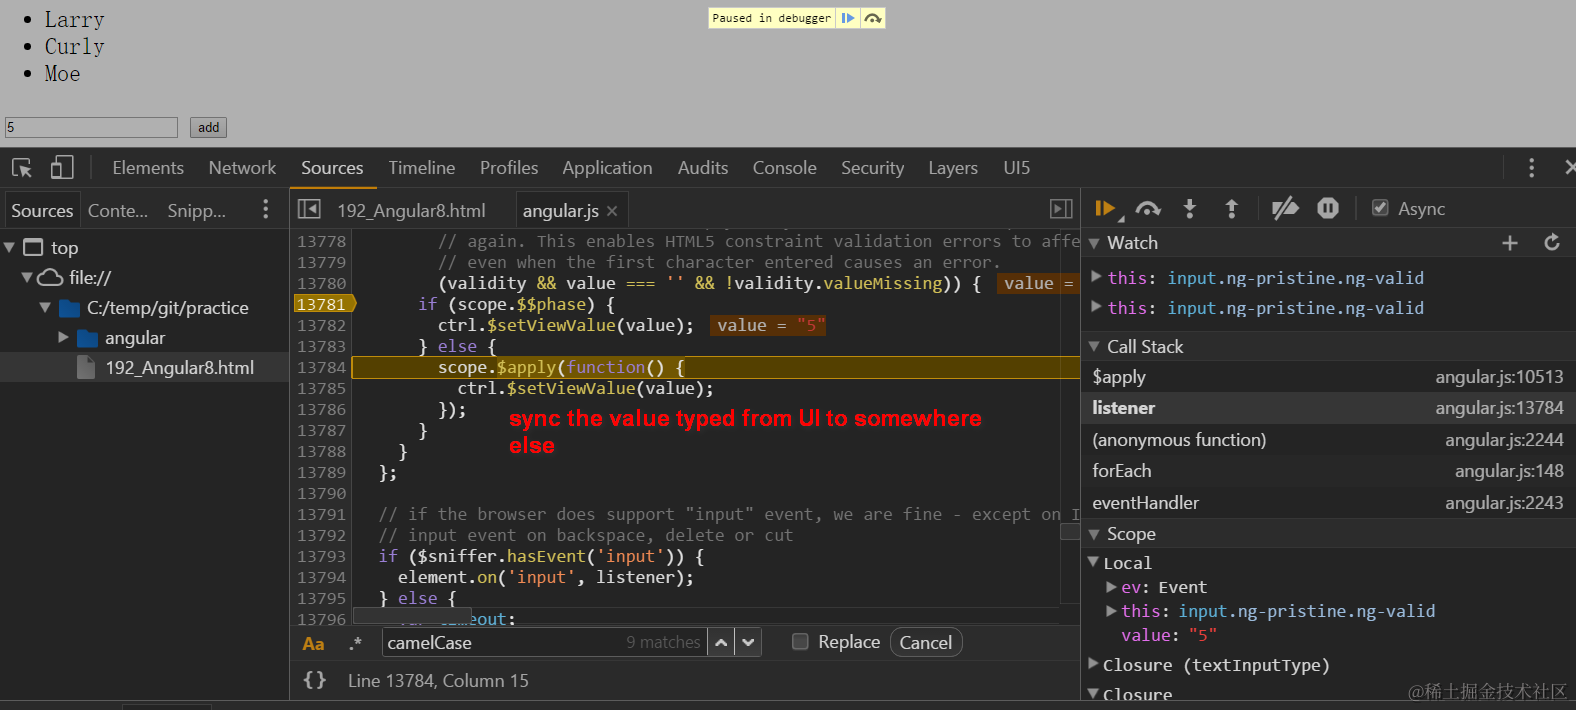Toggle the device toolbar icon
This screenshot has width=1576, height=710.
click(x=62, y=167)
